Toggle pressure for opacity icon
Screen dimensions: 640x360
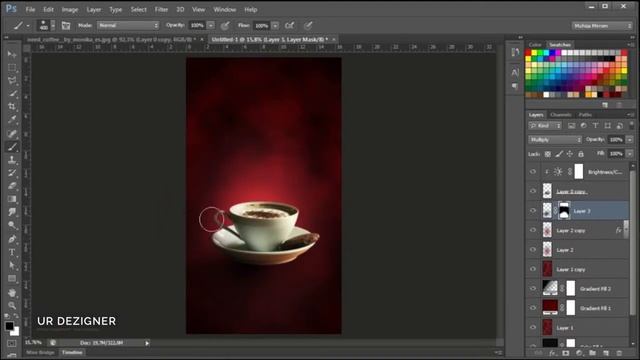(x=225, y=26)
